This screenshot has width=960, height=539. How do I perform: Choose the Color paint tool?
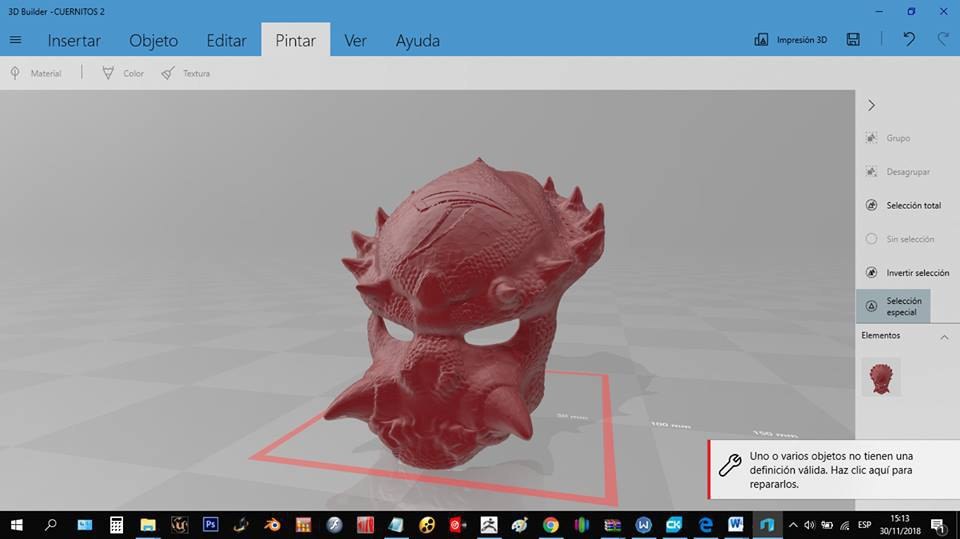click(x=123, y=74)
